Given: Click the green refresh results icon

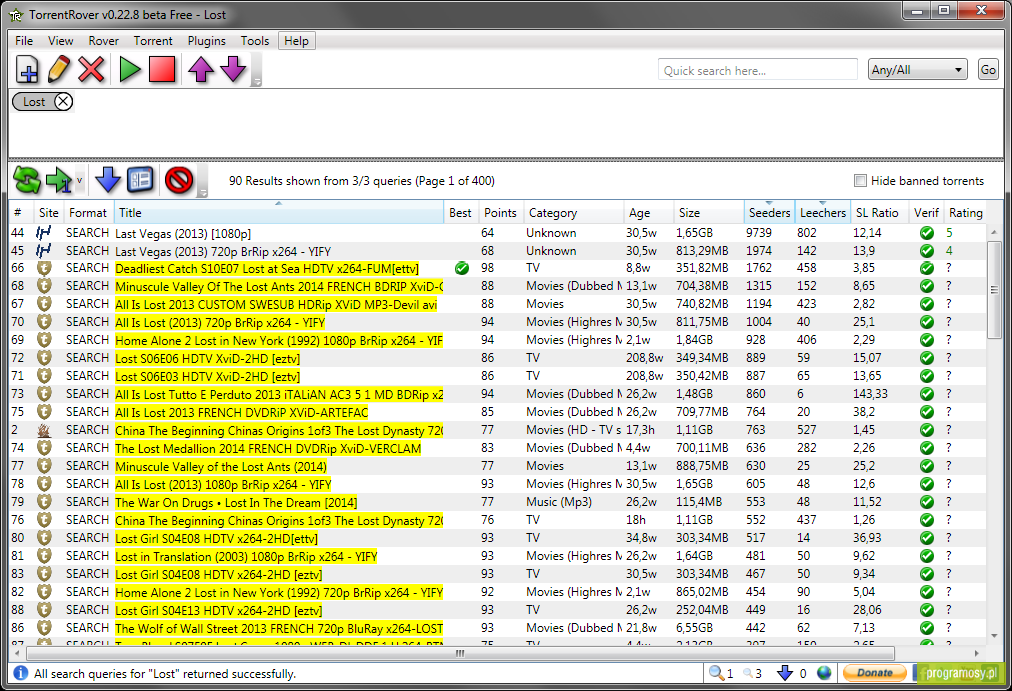Looking at the screenshot, I should (26, 181).
